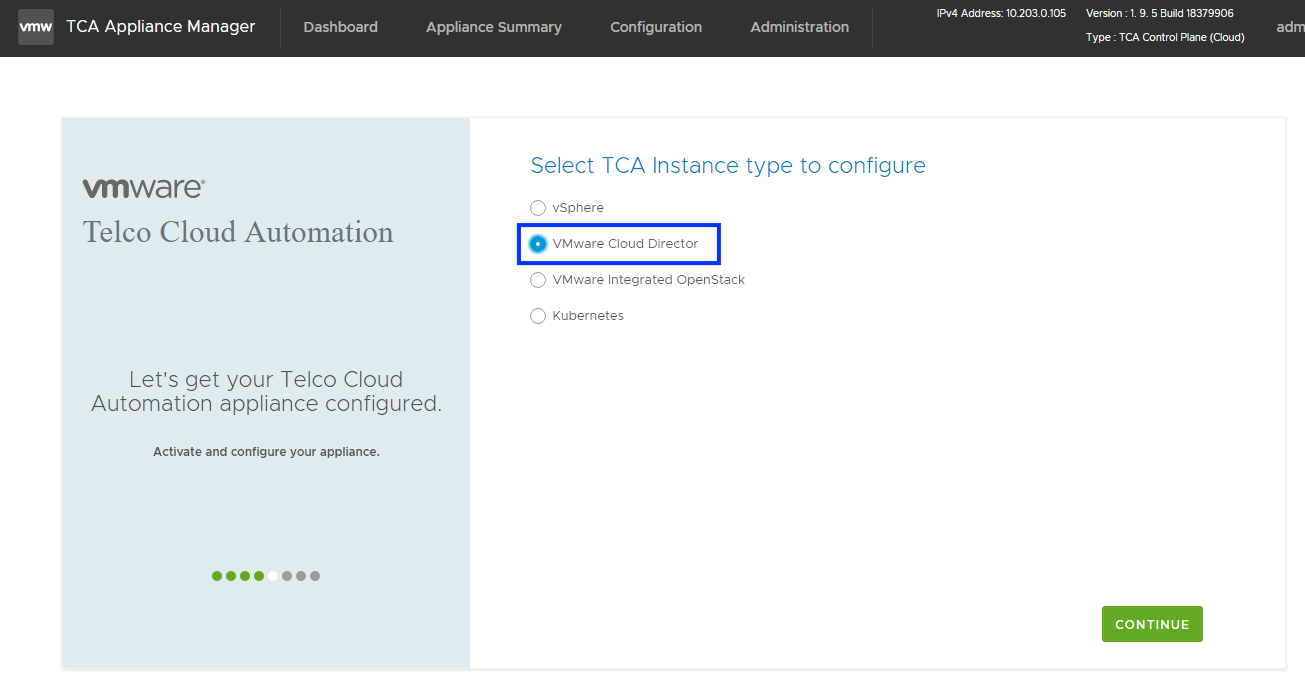Open the admin user menu in header
This screenshot has height=687, width=1305.
[x=1290, y=27]
